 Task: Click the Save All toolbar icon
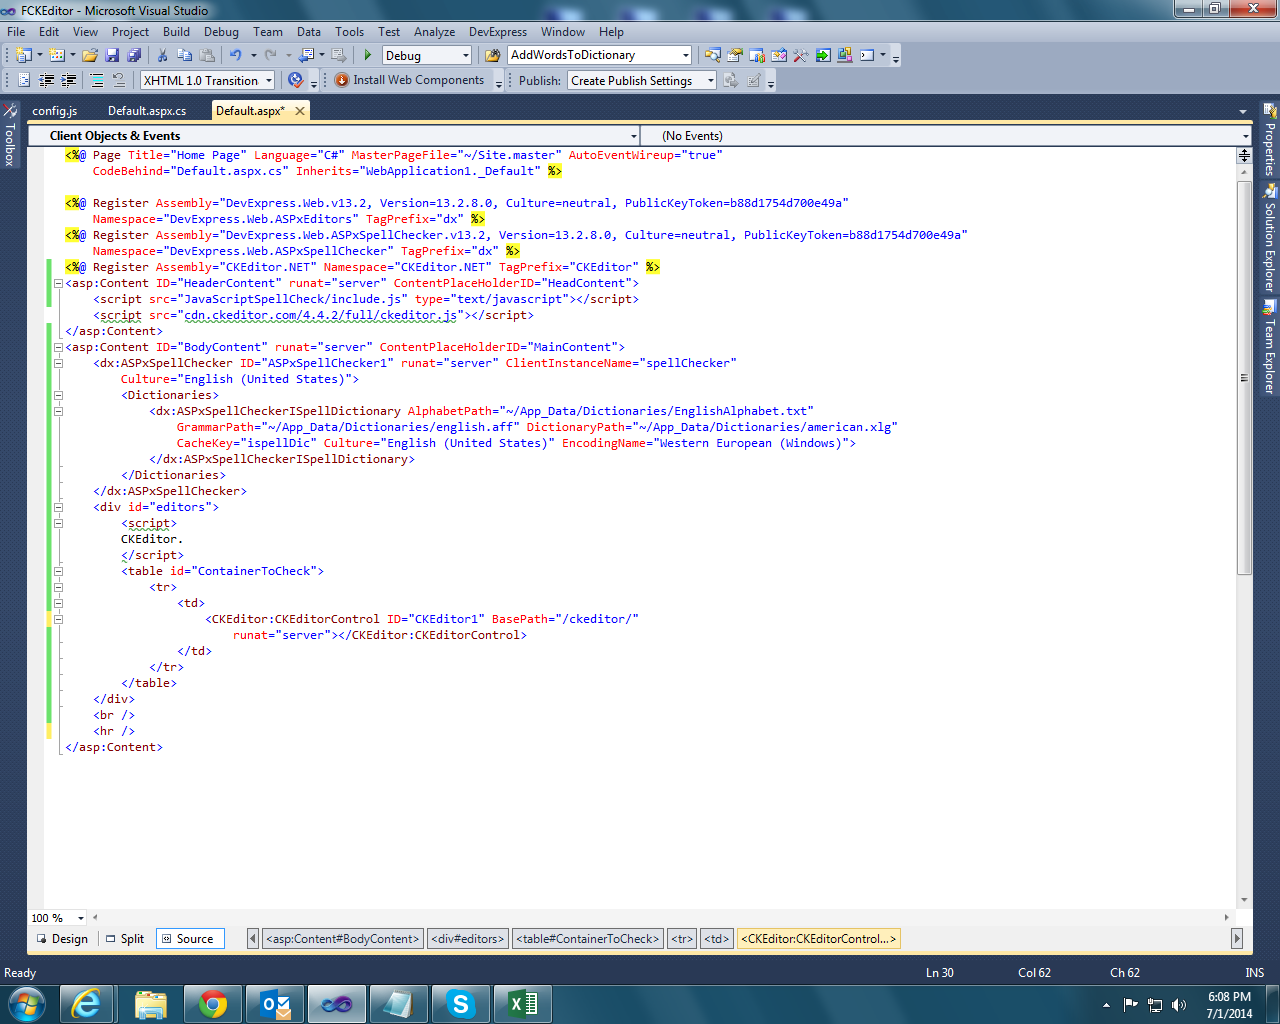tap(134, 56)
